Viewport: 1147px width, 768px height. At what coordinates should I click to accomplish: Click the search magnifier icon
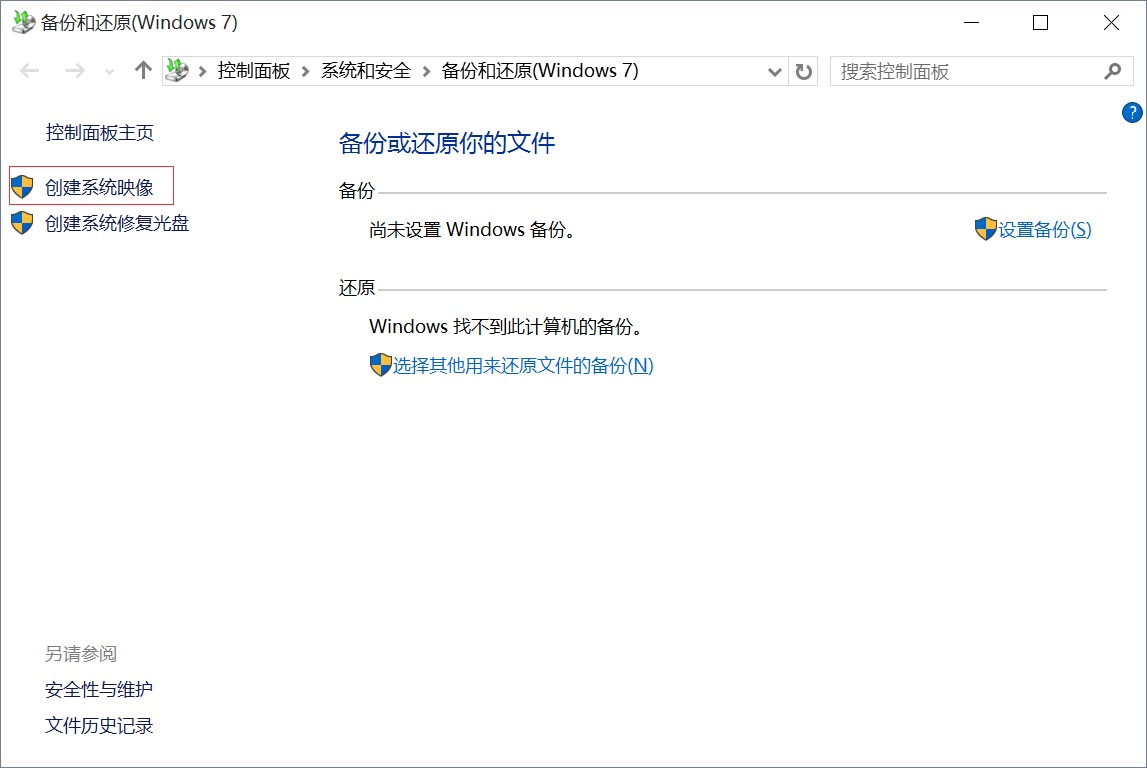[1112, 71]
